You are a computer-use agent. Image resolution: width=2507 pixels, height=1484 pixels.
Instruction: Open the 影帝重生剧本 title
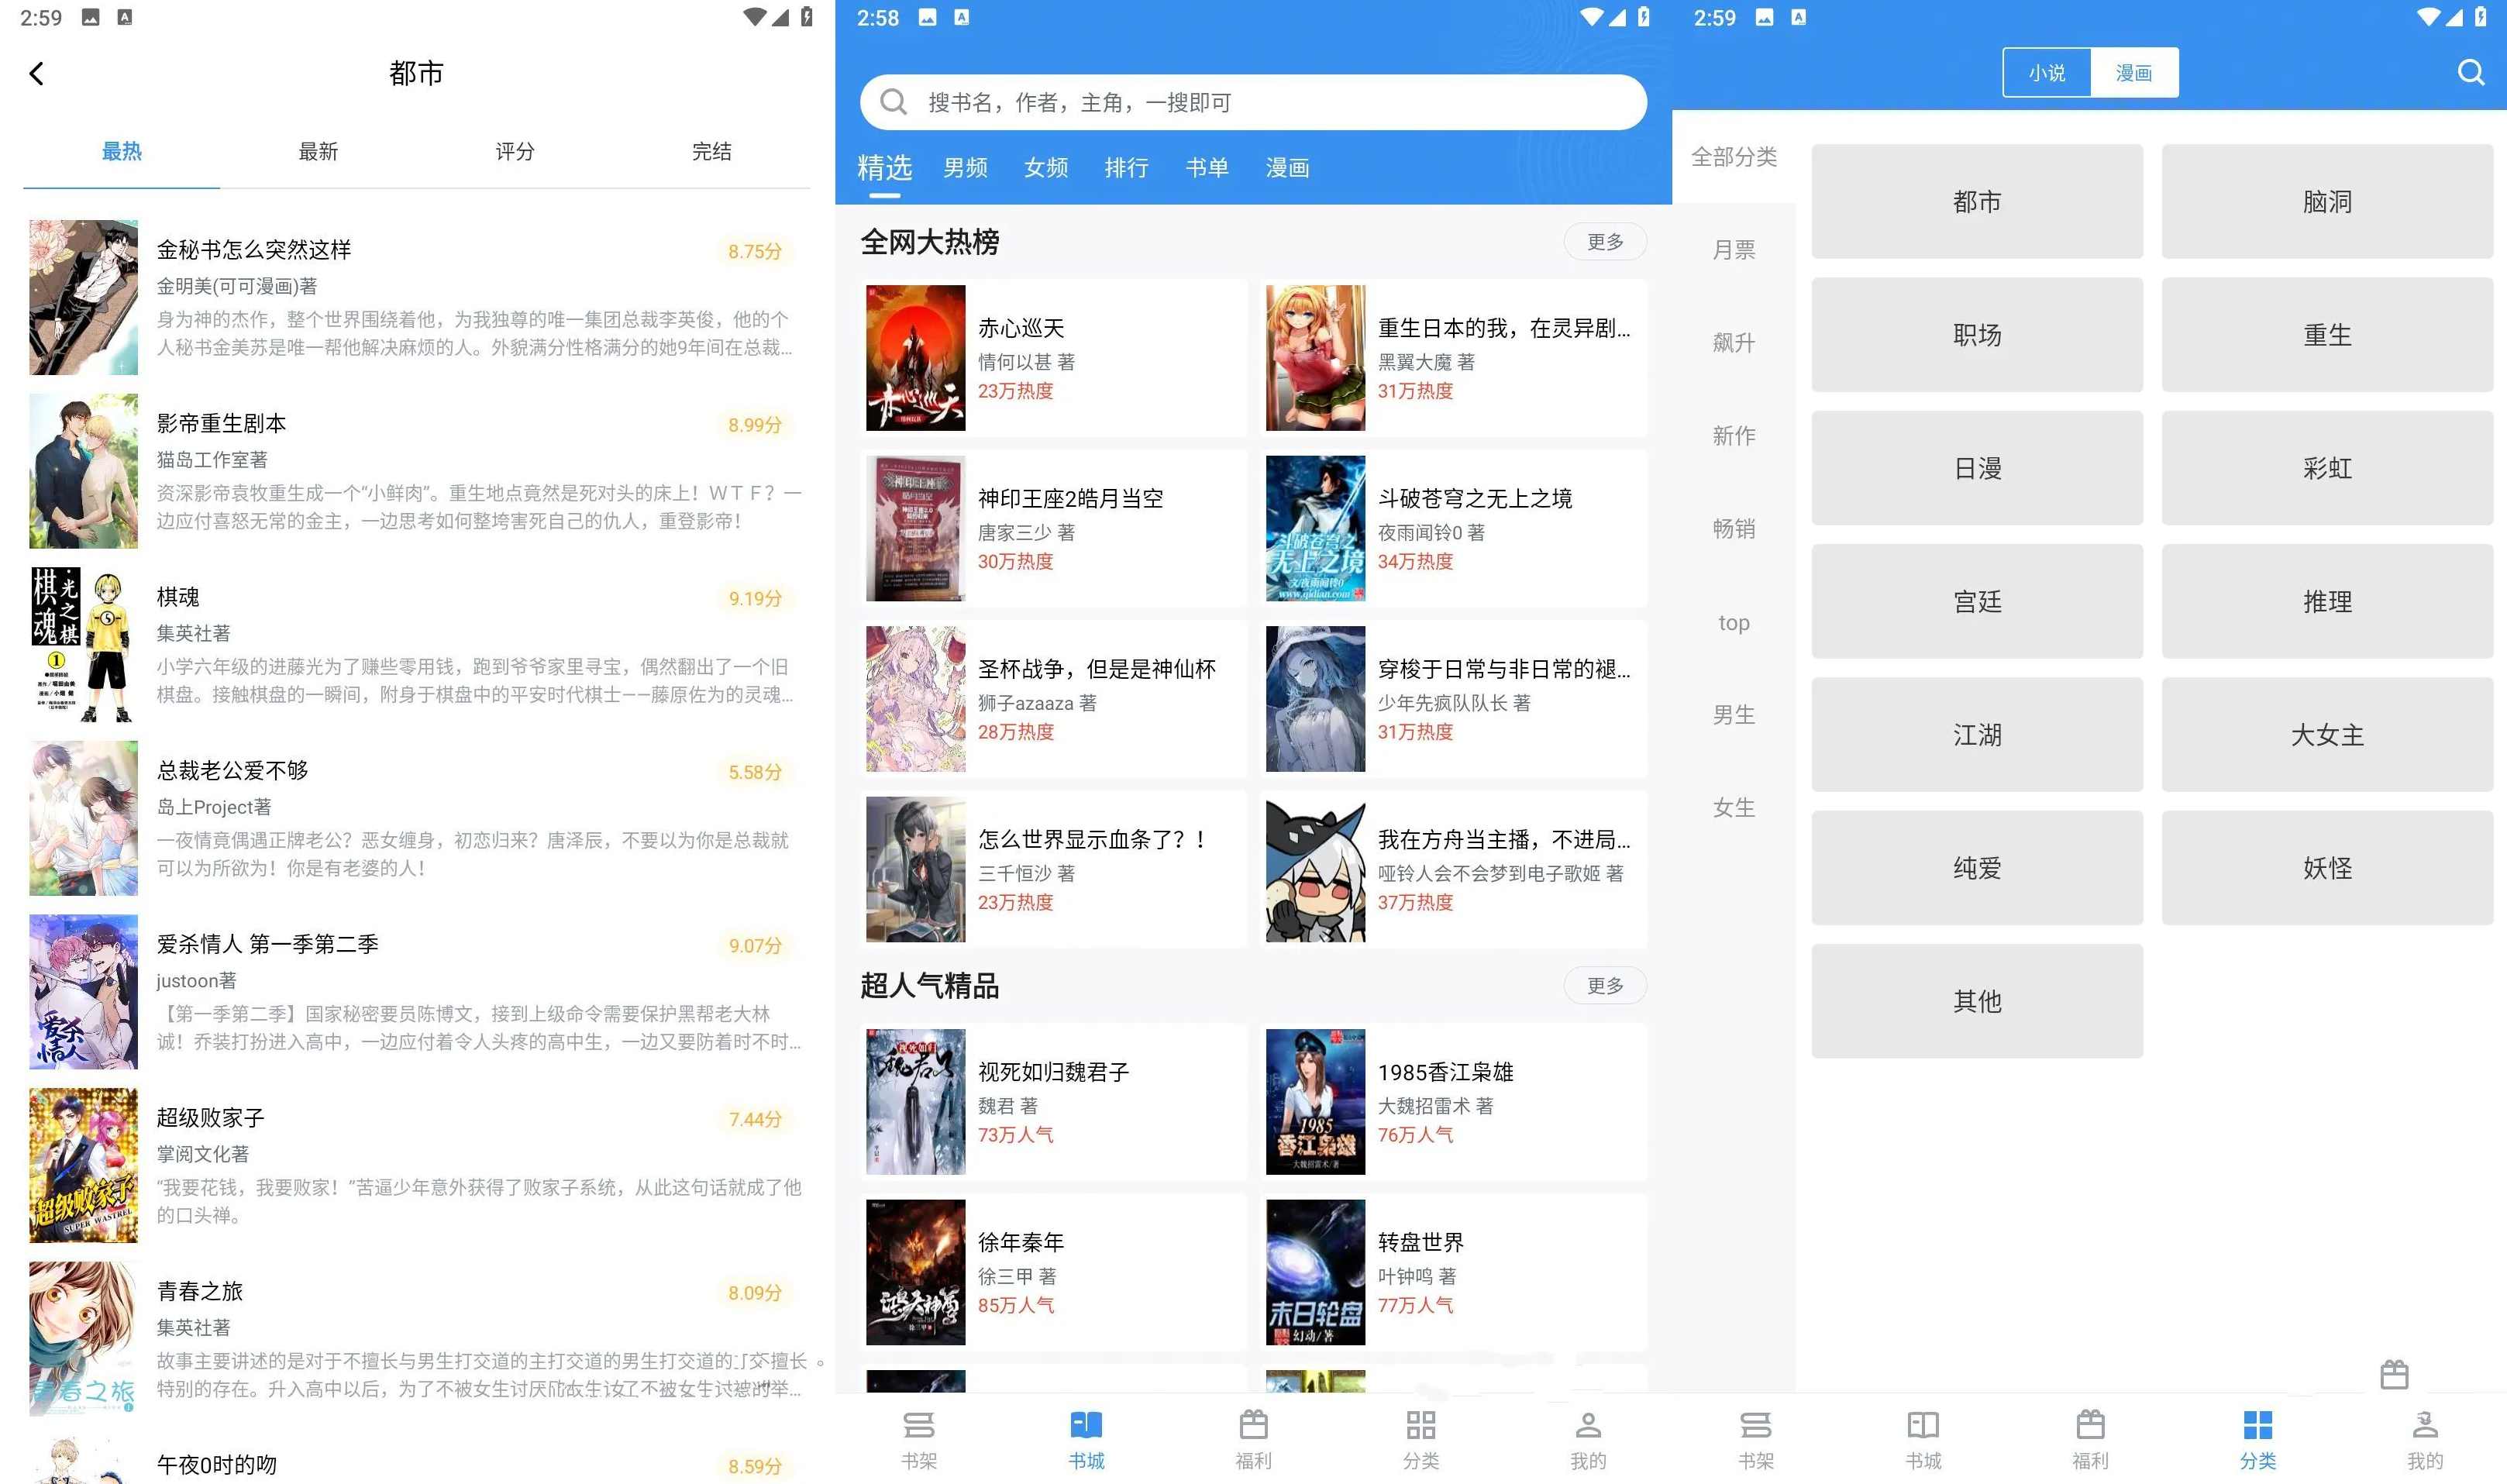[221, 423]
